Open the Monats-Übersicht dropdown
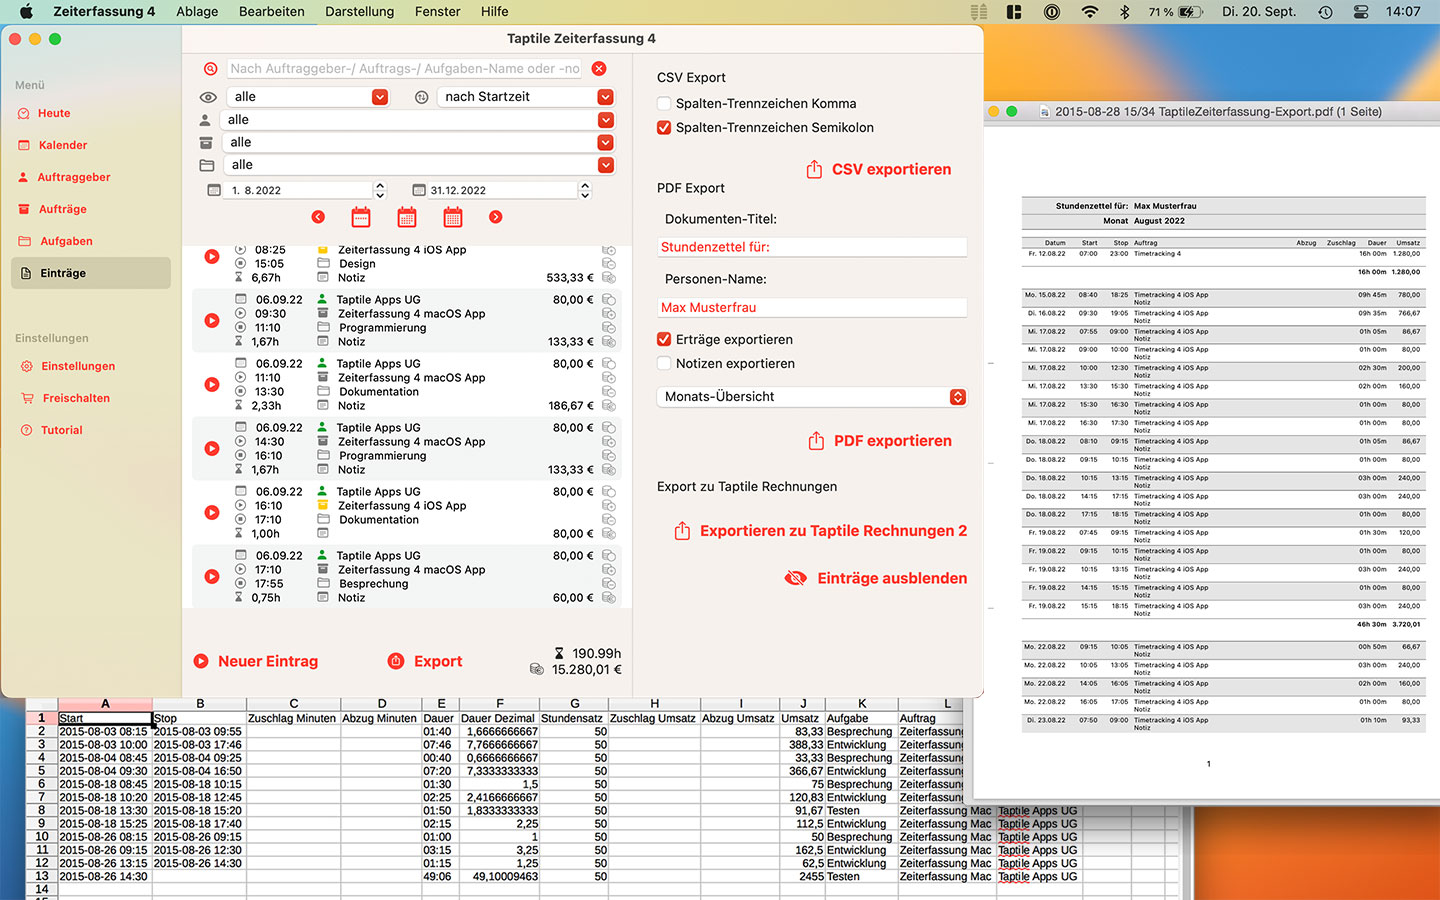The height and width of the screenshot is (900, 1440). [x=812, y=397]
